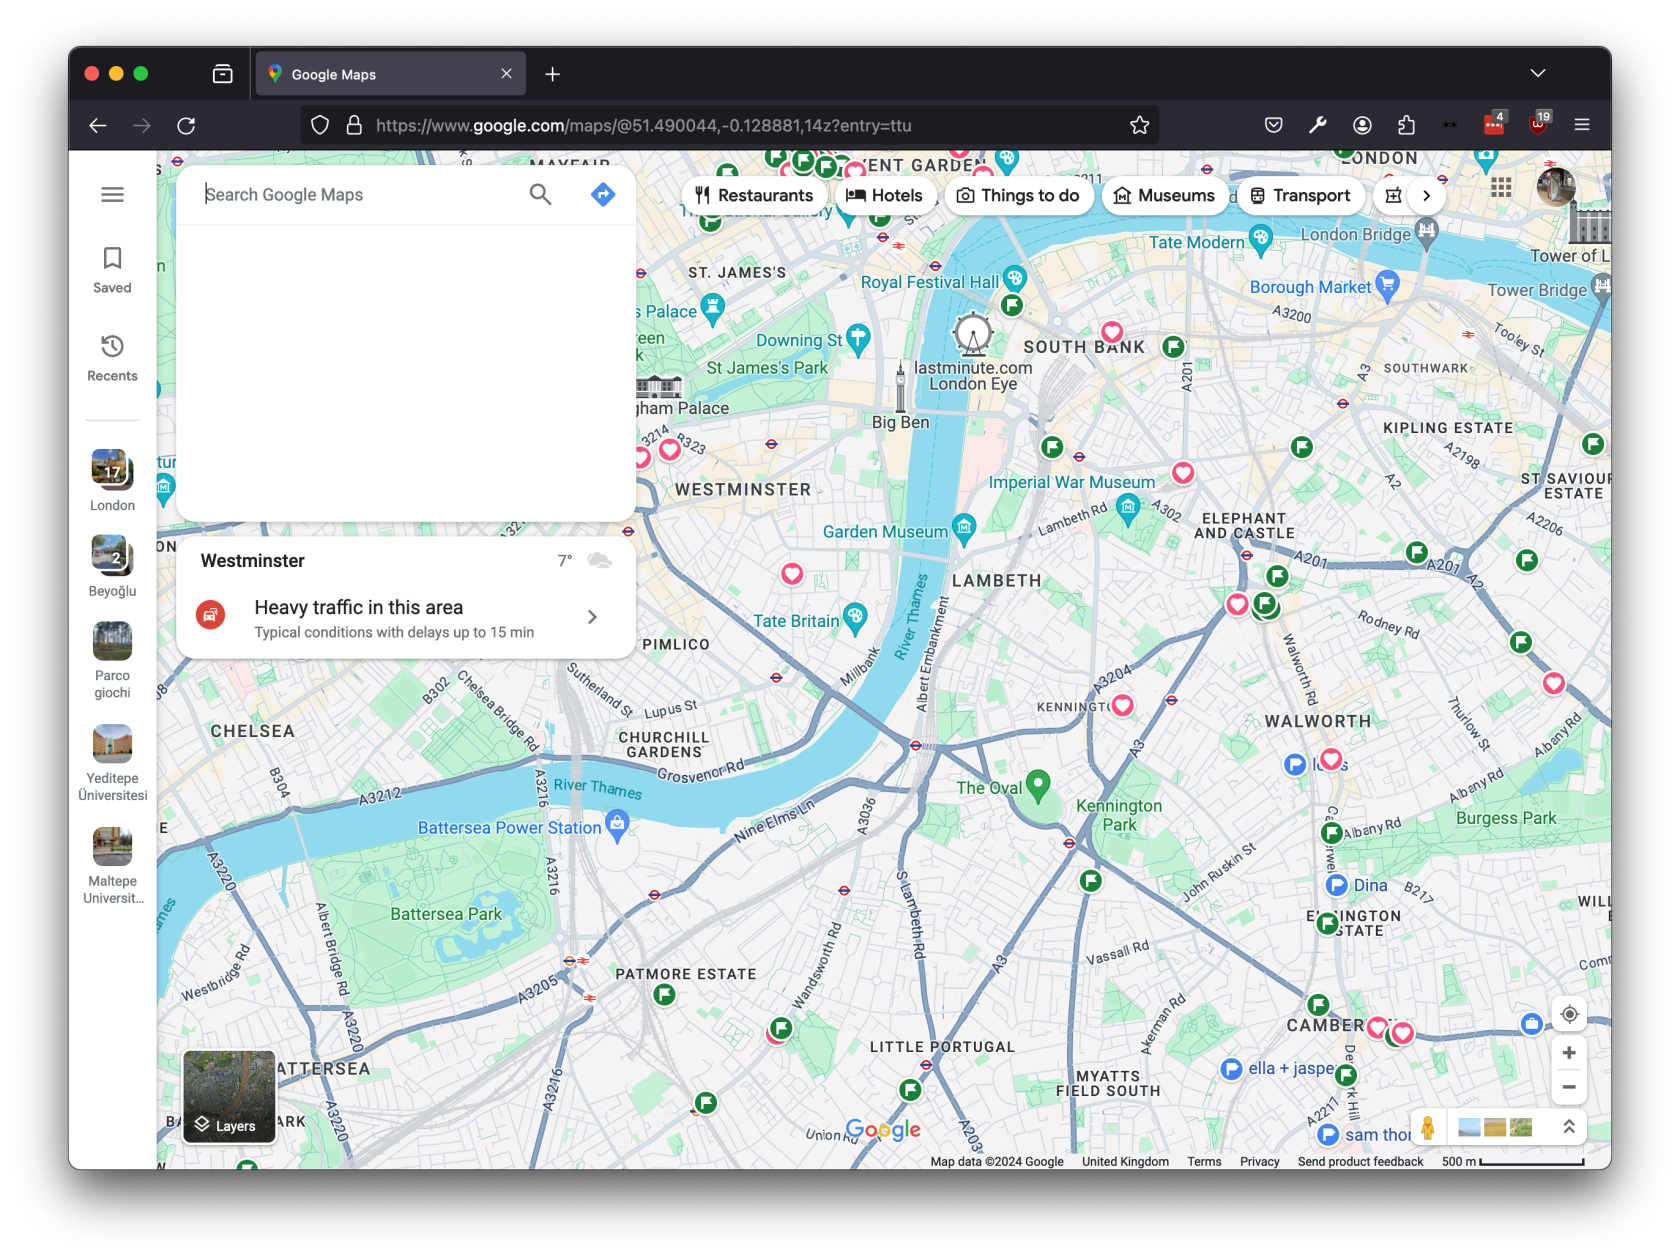1680x1260 pixels.
Task: Select The Oval green pin
Action: click(1039, 786)
